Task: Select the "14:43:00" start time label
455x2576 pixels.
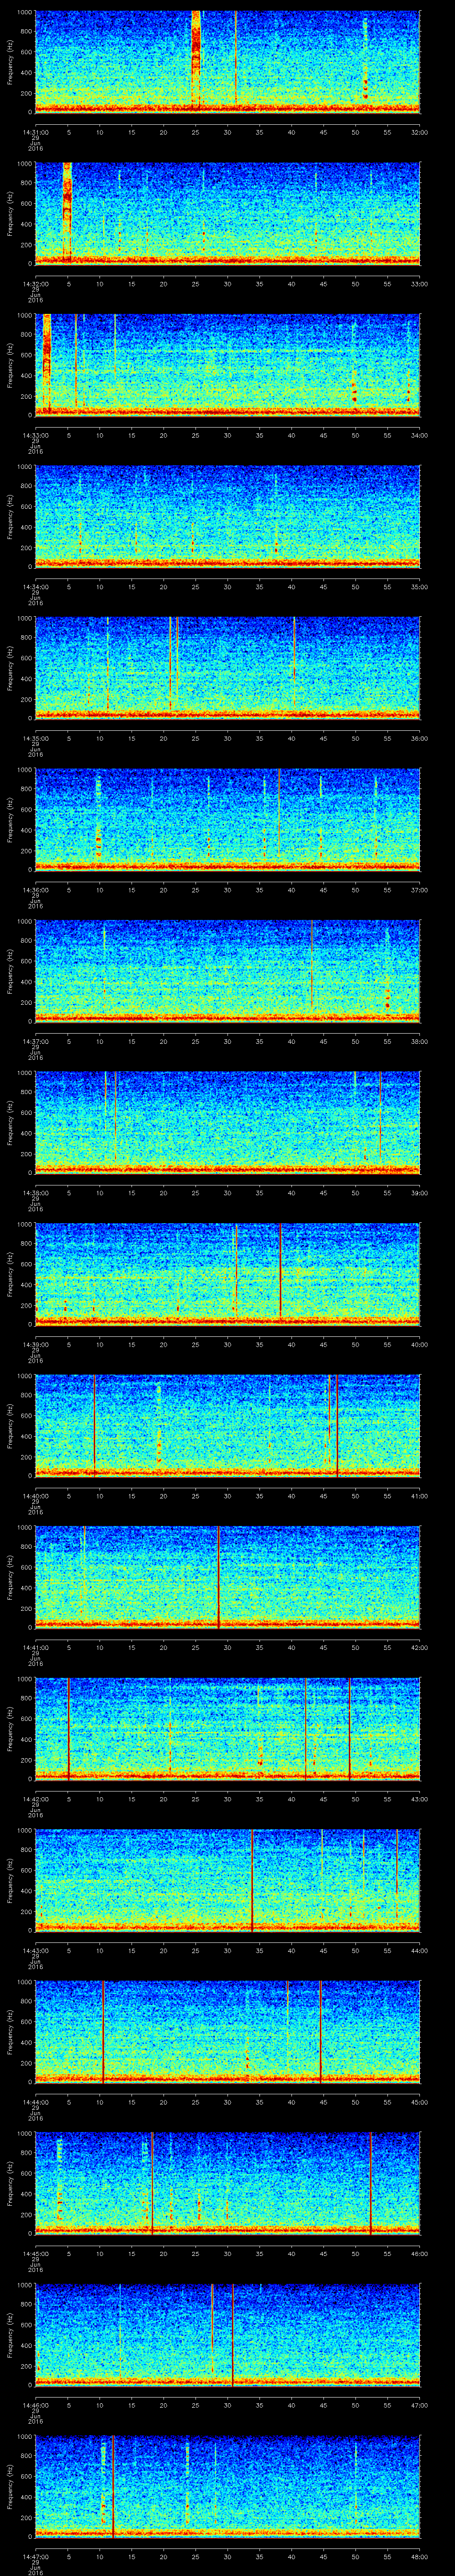Action: tap(35, 1951)
